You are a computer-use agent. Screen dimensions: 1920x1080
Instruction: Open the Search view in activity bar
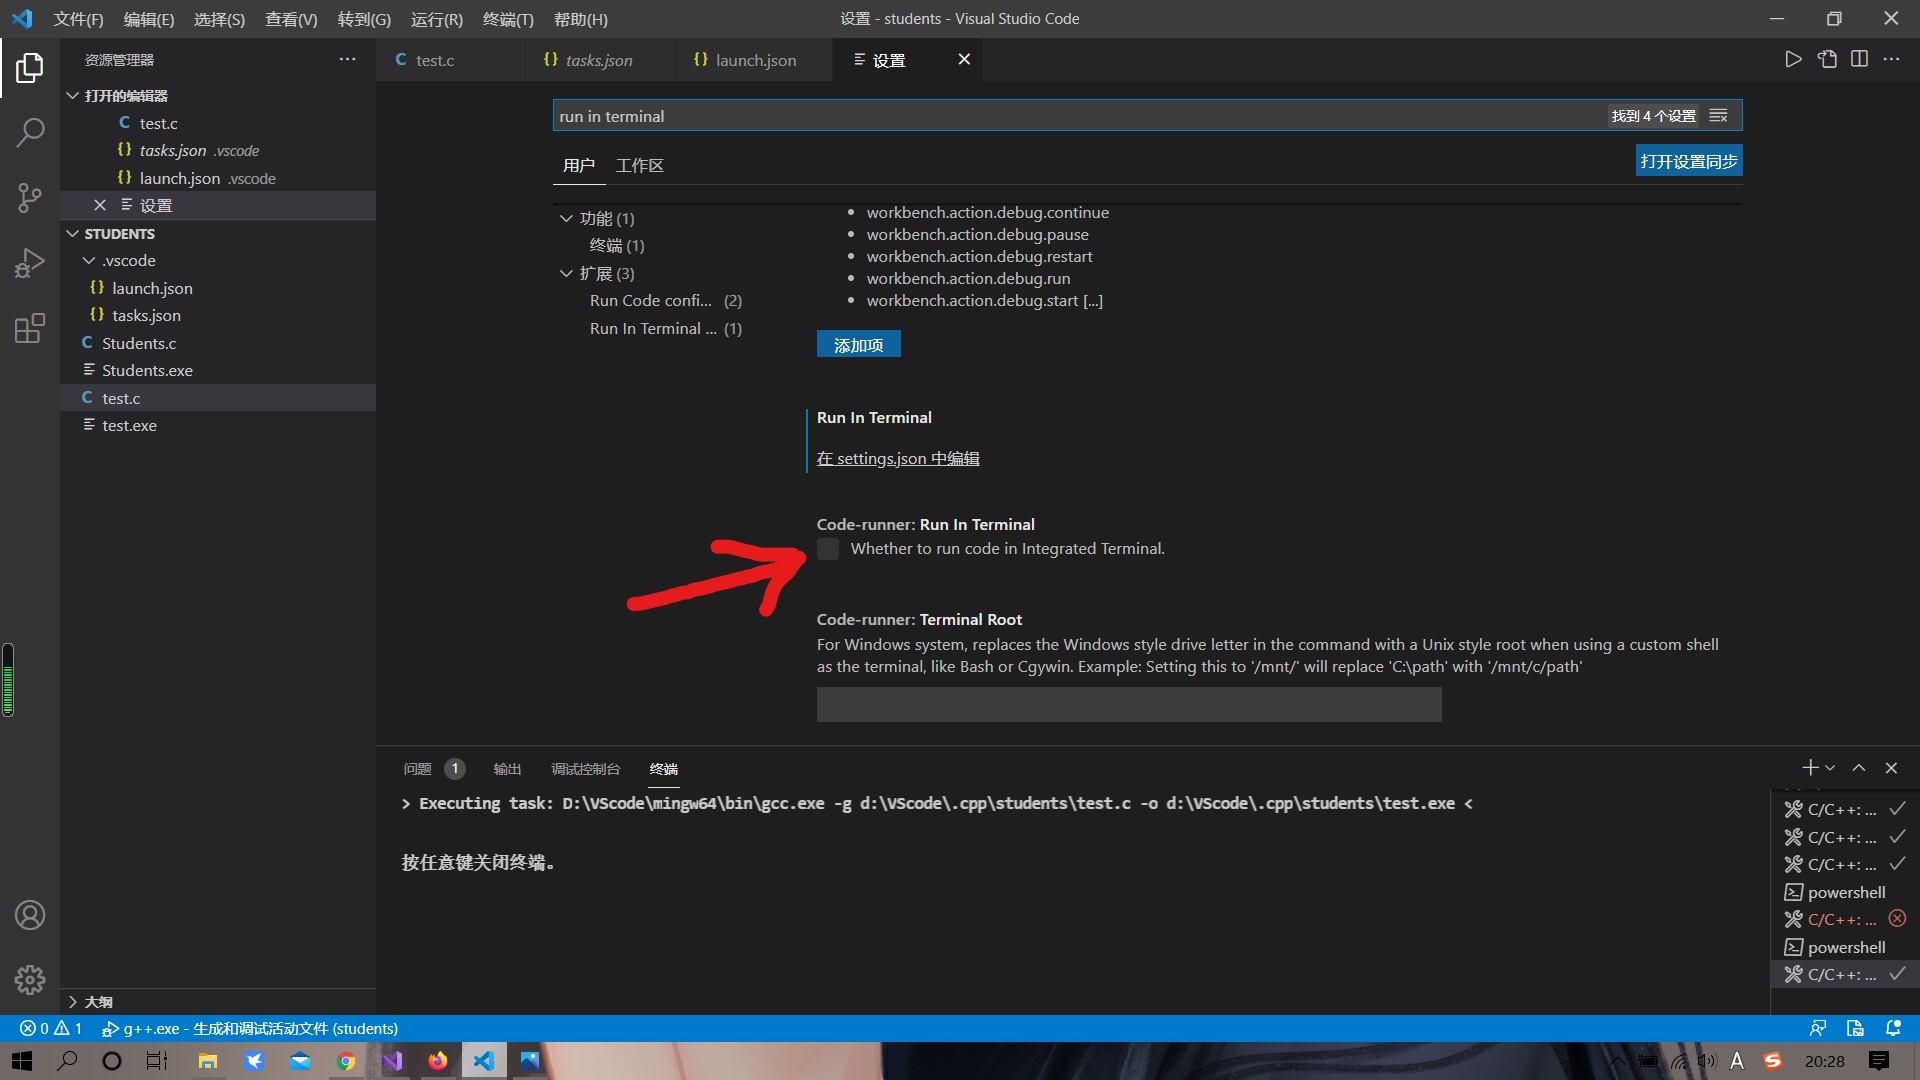[x=30, y=132]
